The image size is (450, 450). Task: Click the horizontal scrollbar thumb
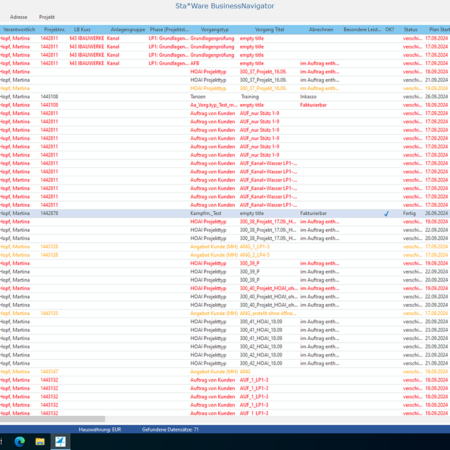(x=52, y=419)
